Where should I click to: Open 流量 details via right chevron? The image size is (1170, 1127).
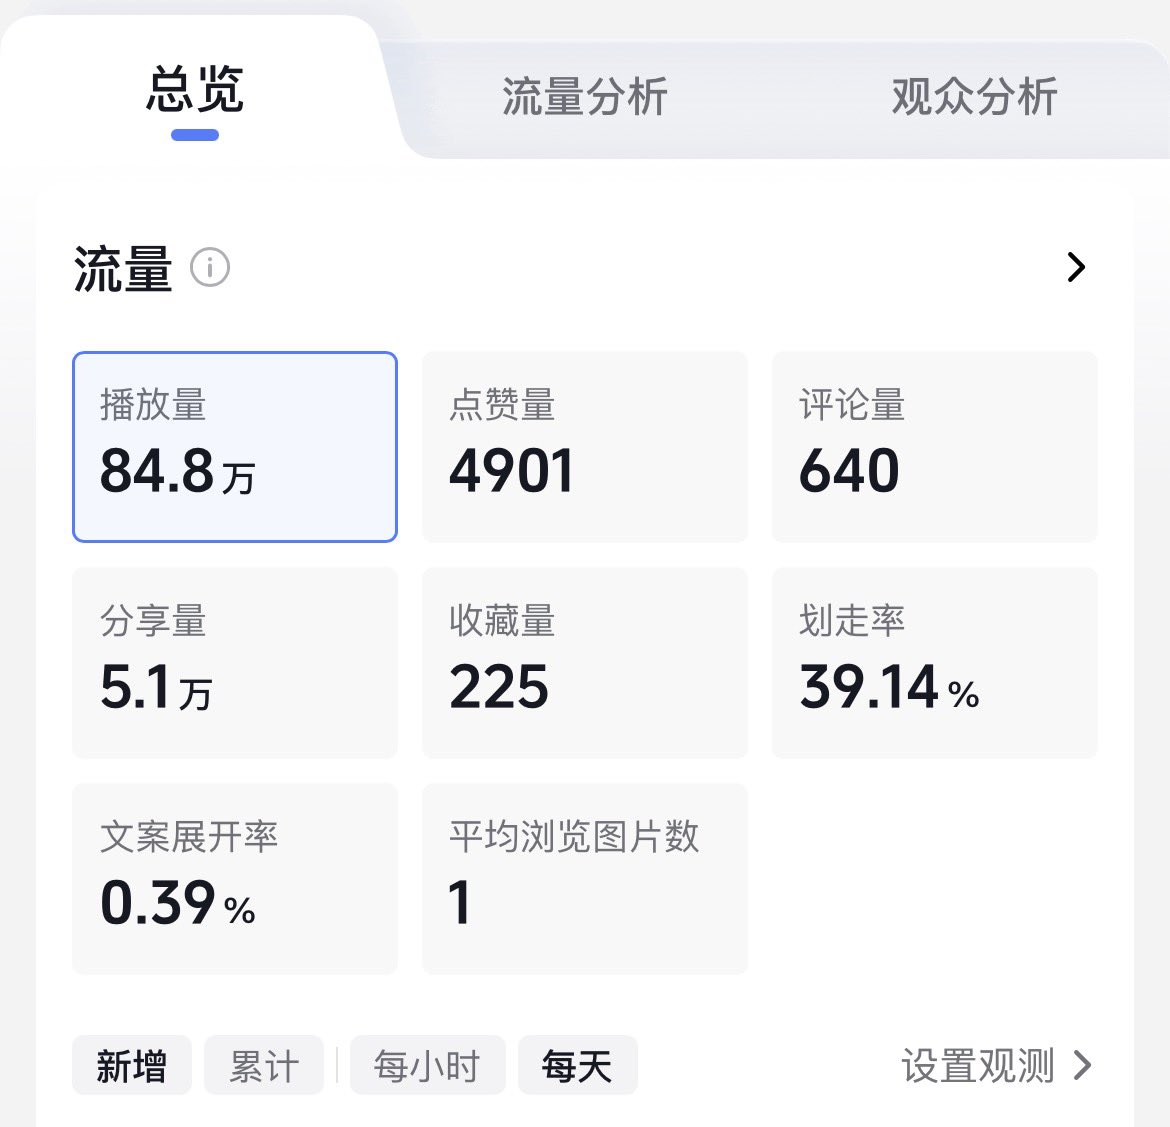(1075, 267)
